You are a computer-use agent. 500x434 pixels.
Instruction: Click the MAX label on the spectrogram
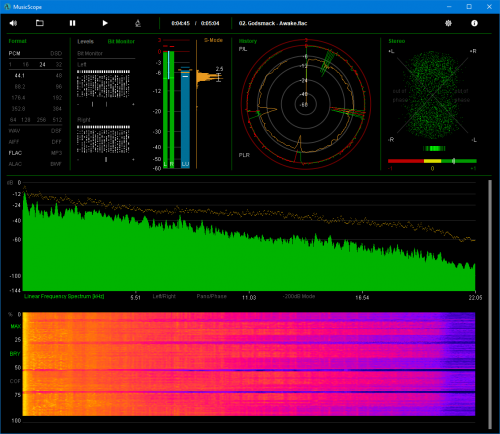[15, 326]
